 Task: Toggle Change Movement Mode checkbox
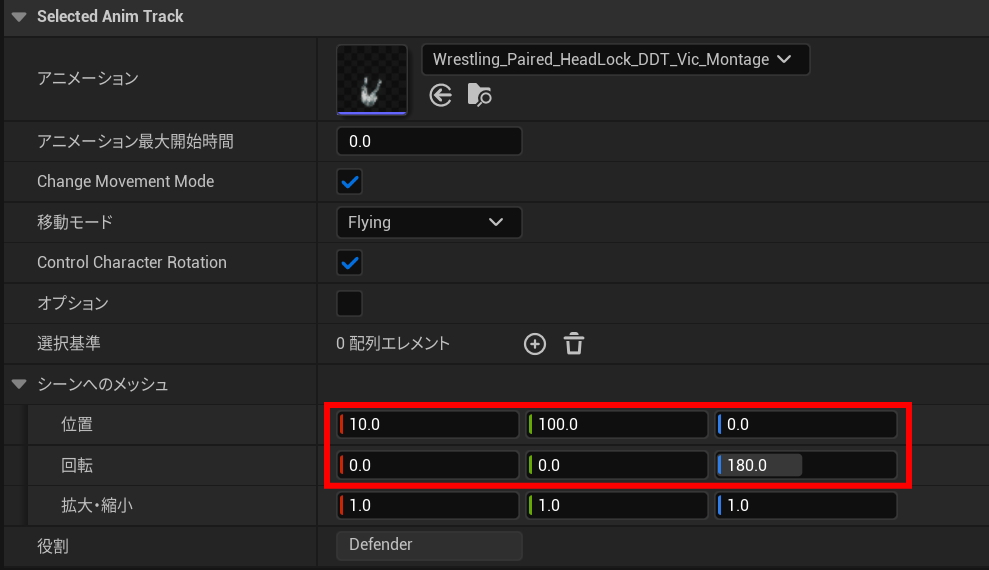click(x=349, y=182)
